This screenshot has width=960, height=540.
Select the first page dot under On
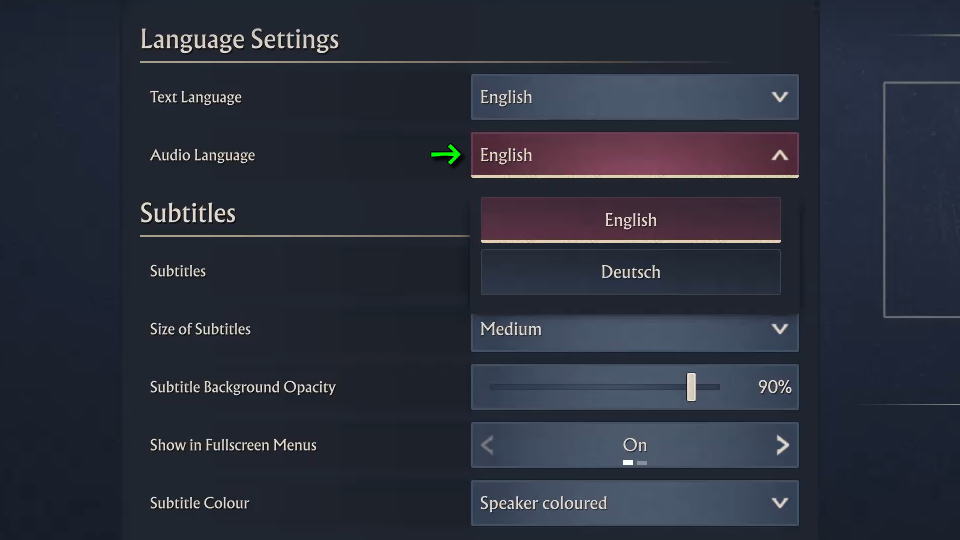pyautogui.click(x=628, y=463)
